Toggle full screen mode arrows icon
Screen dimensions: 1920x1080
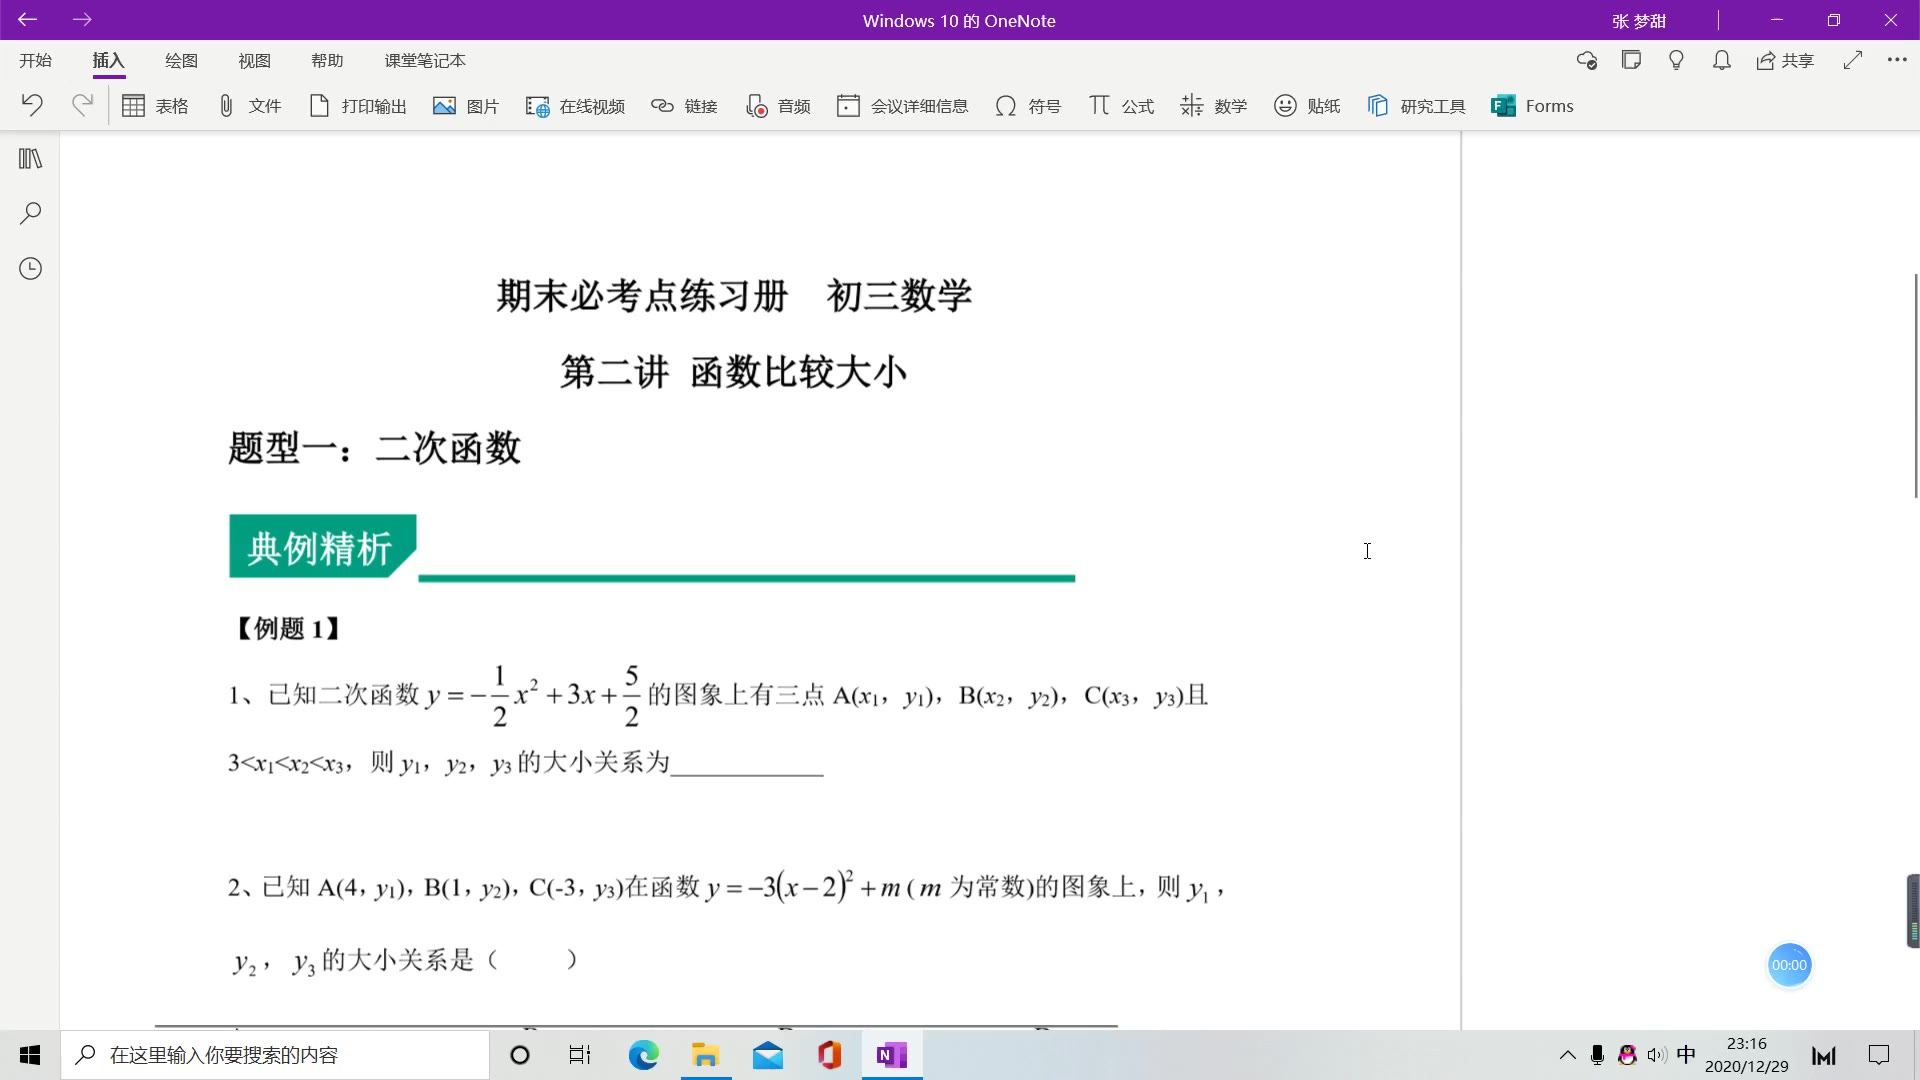click(x=1853, y=60)
